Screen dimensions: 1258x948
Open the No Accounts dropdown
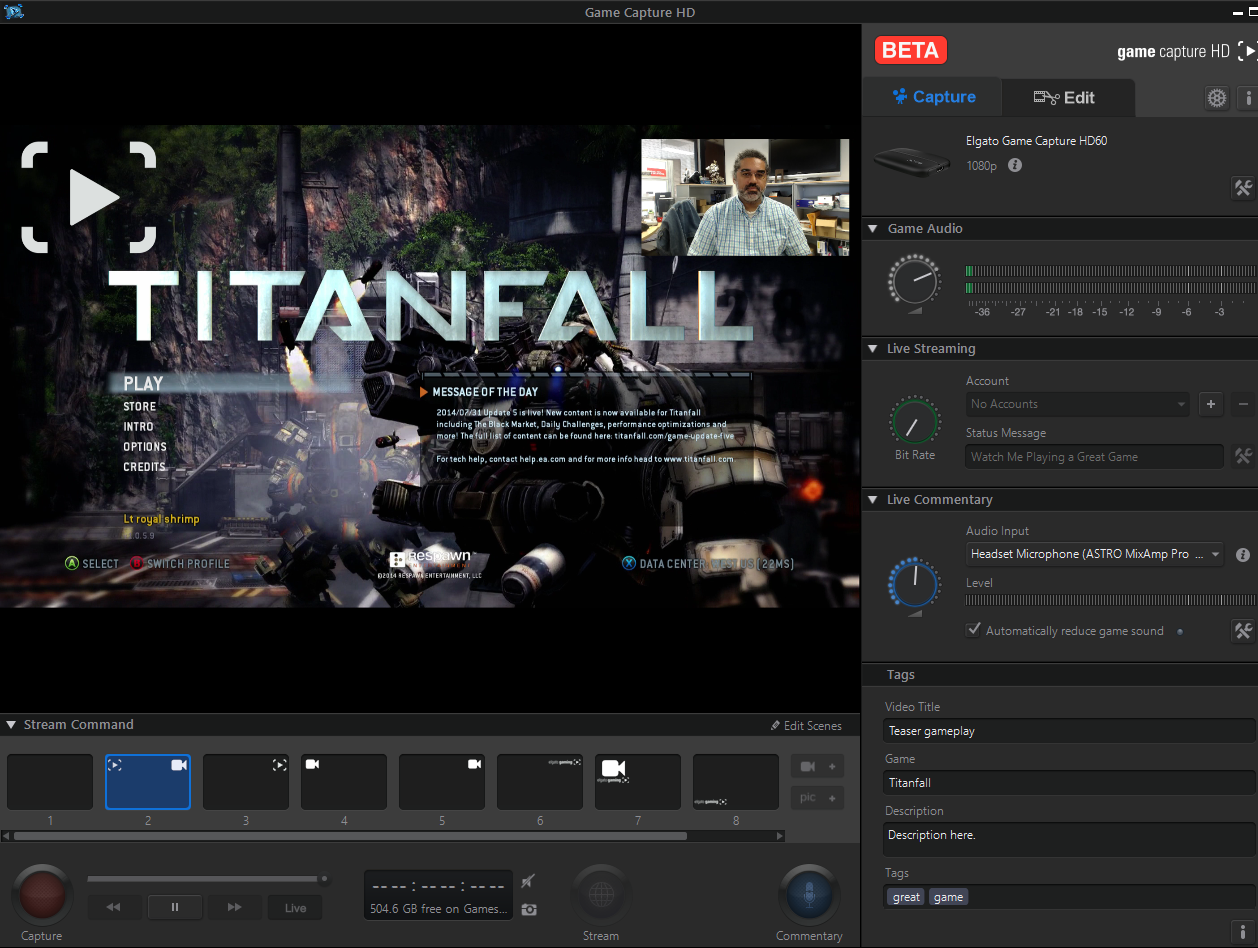point(1079,404)
